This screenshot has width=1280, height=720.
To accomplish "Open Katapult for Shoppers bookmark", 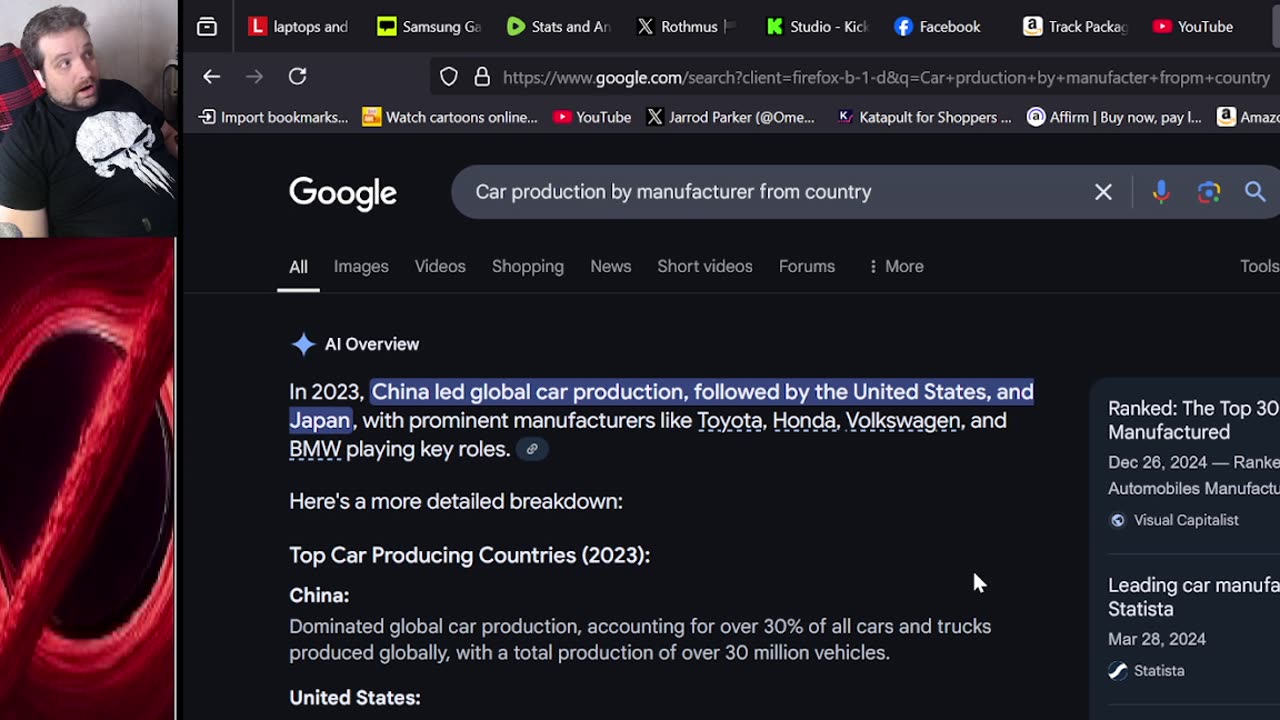I will coord(924,117).
